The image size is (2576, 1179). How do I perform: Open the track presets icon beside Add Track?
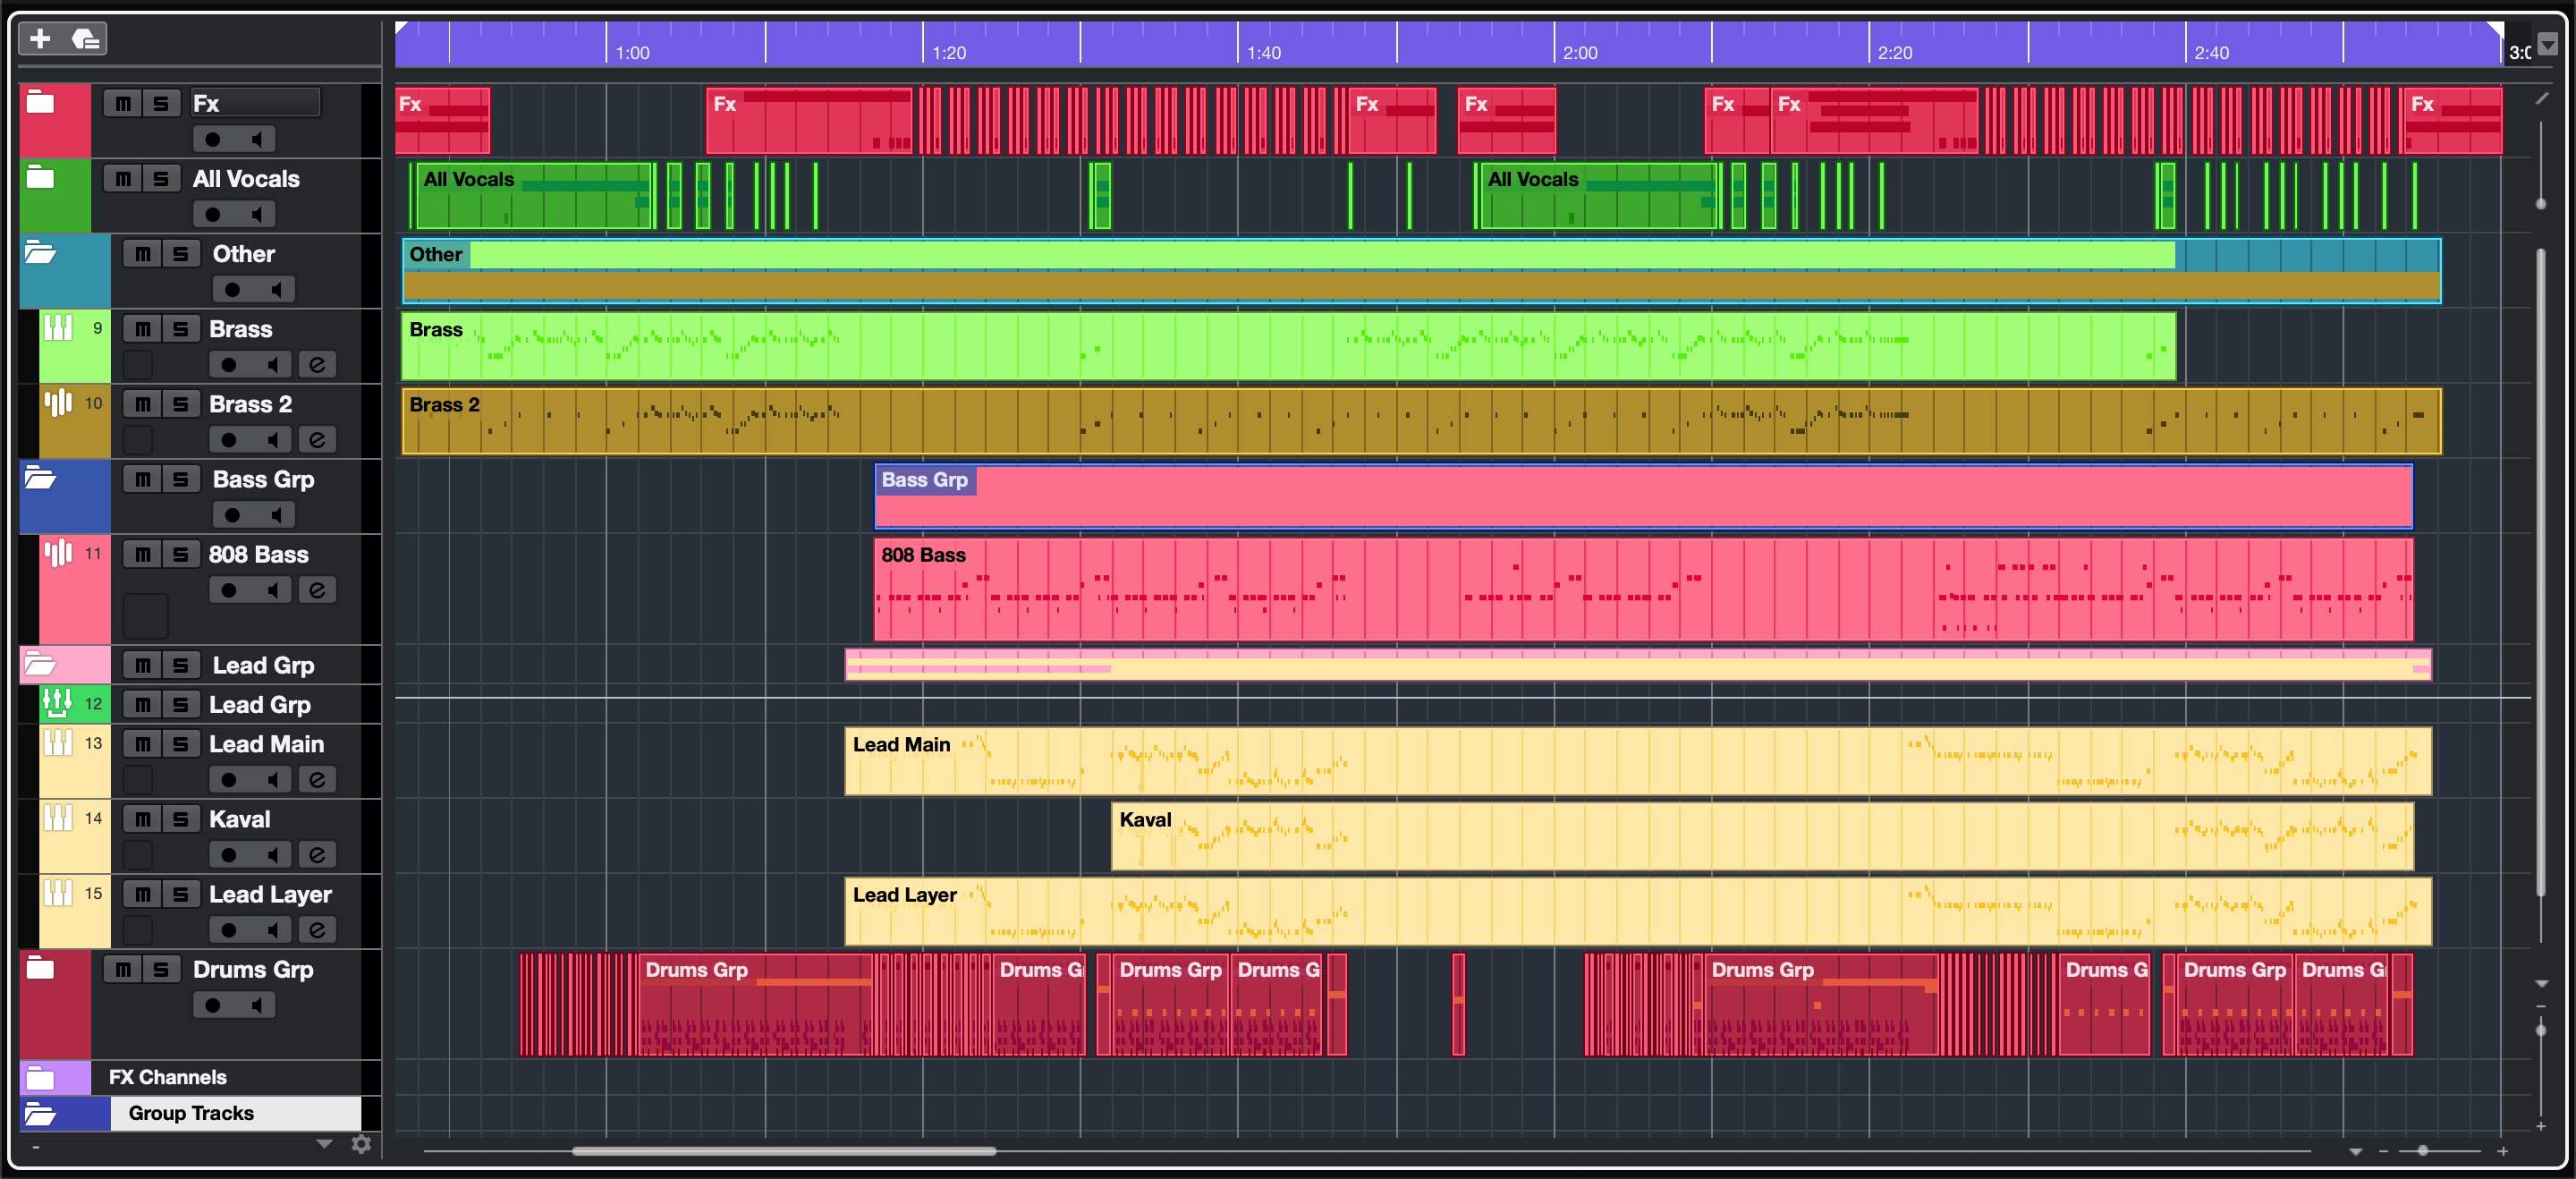tap(86, 39)
